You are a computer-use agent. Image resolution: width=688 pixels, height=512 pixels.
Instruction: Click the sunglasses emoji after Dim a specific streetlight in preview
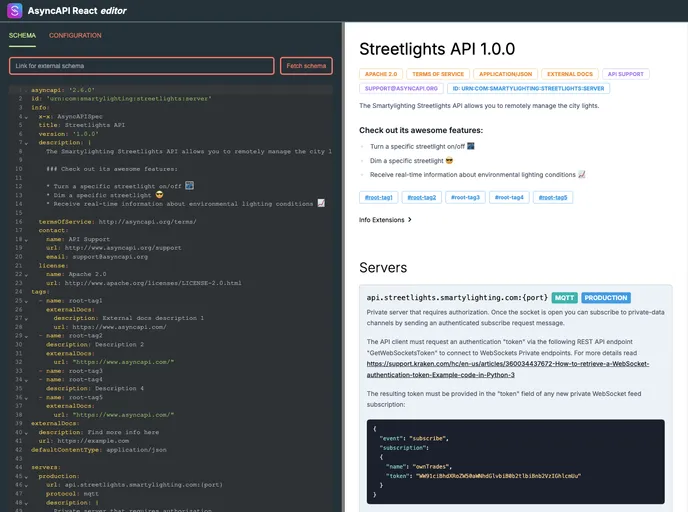tap(449, 161)
